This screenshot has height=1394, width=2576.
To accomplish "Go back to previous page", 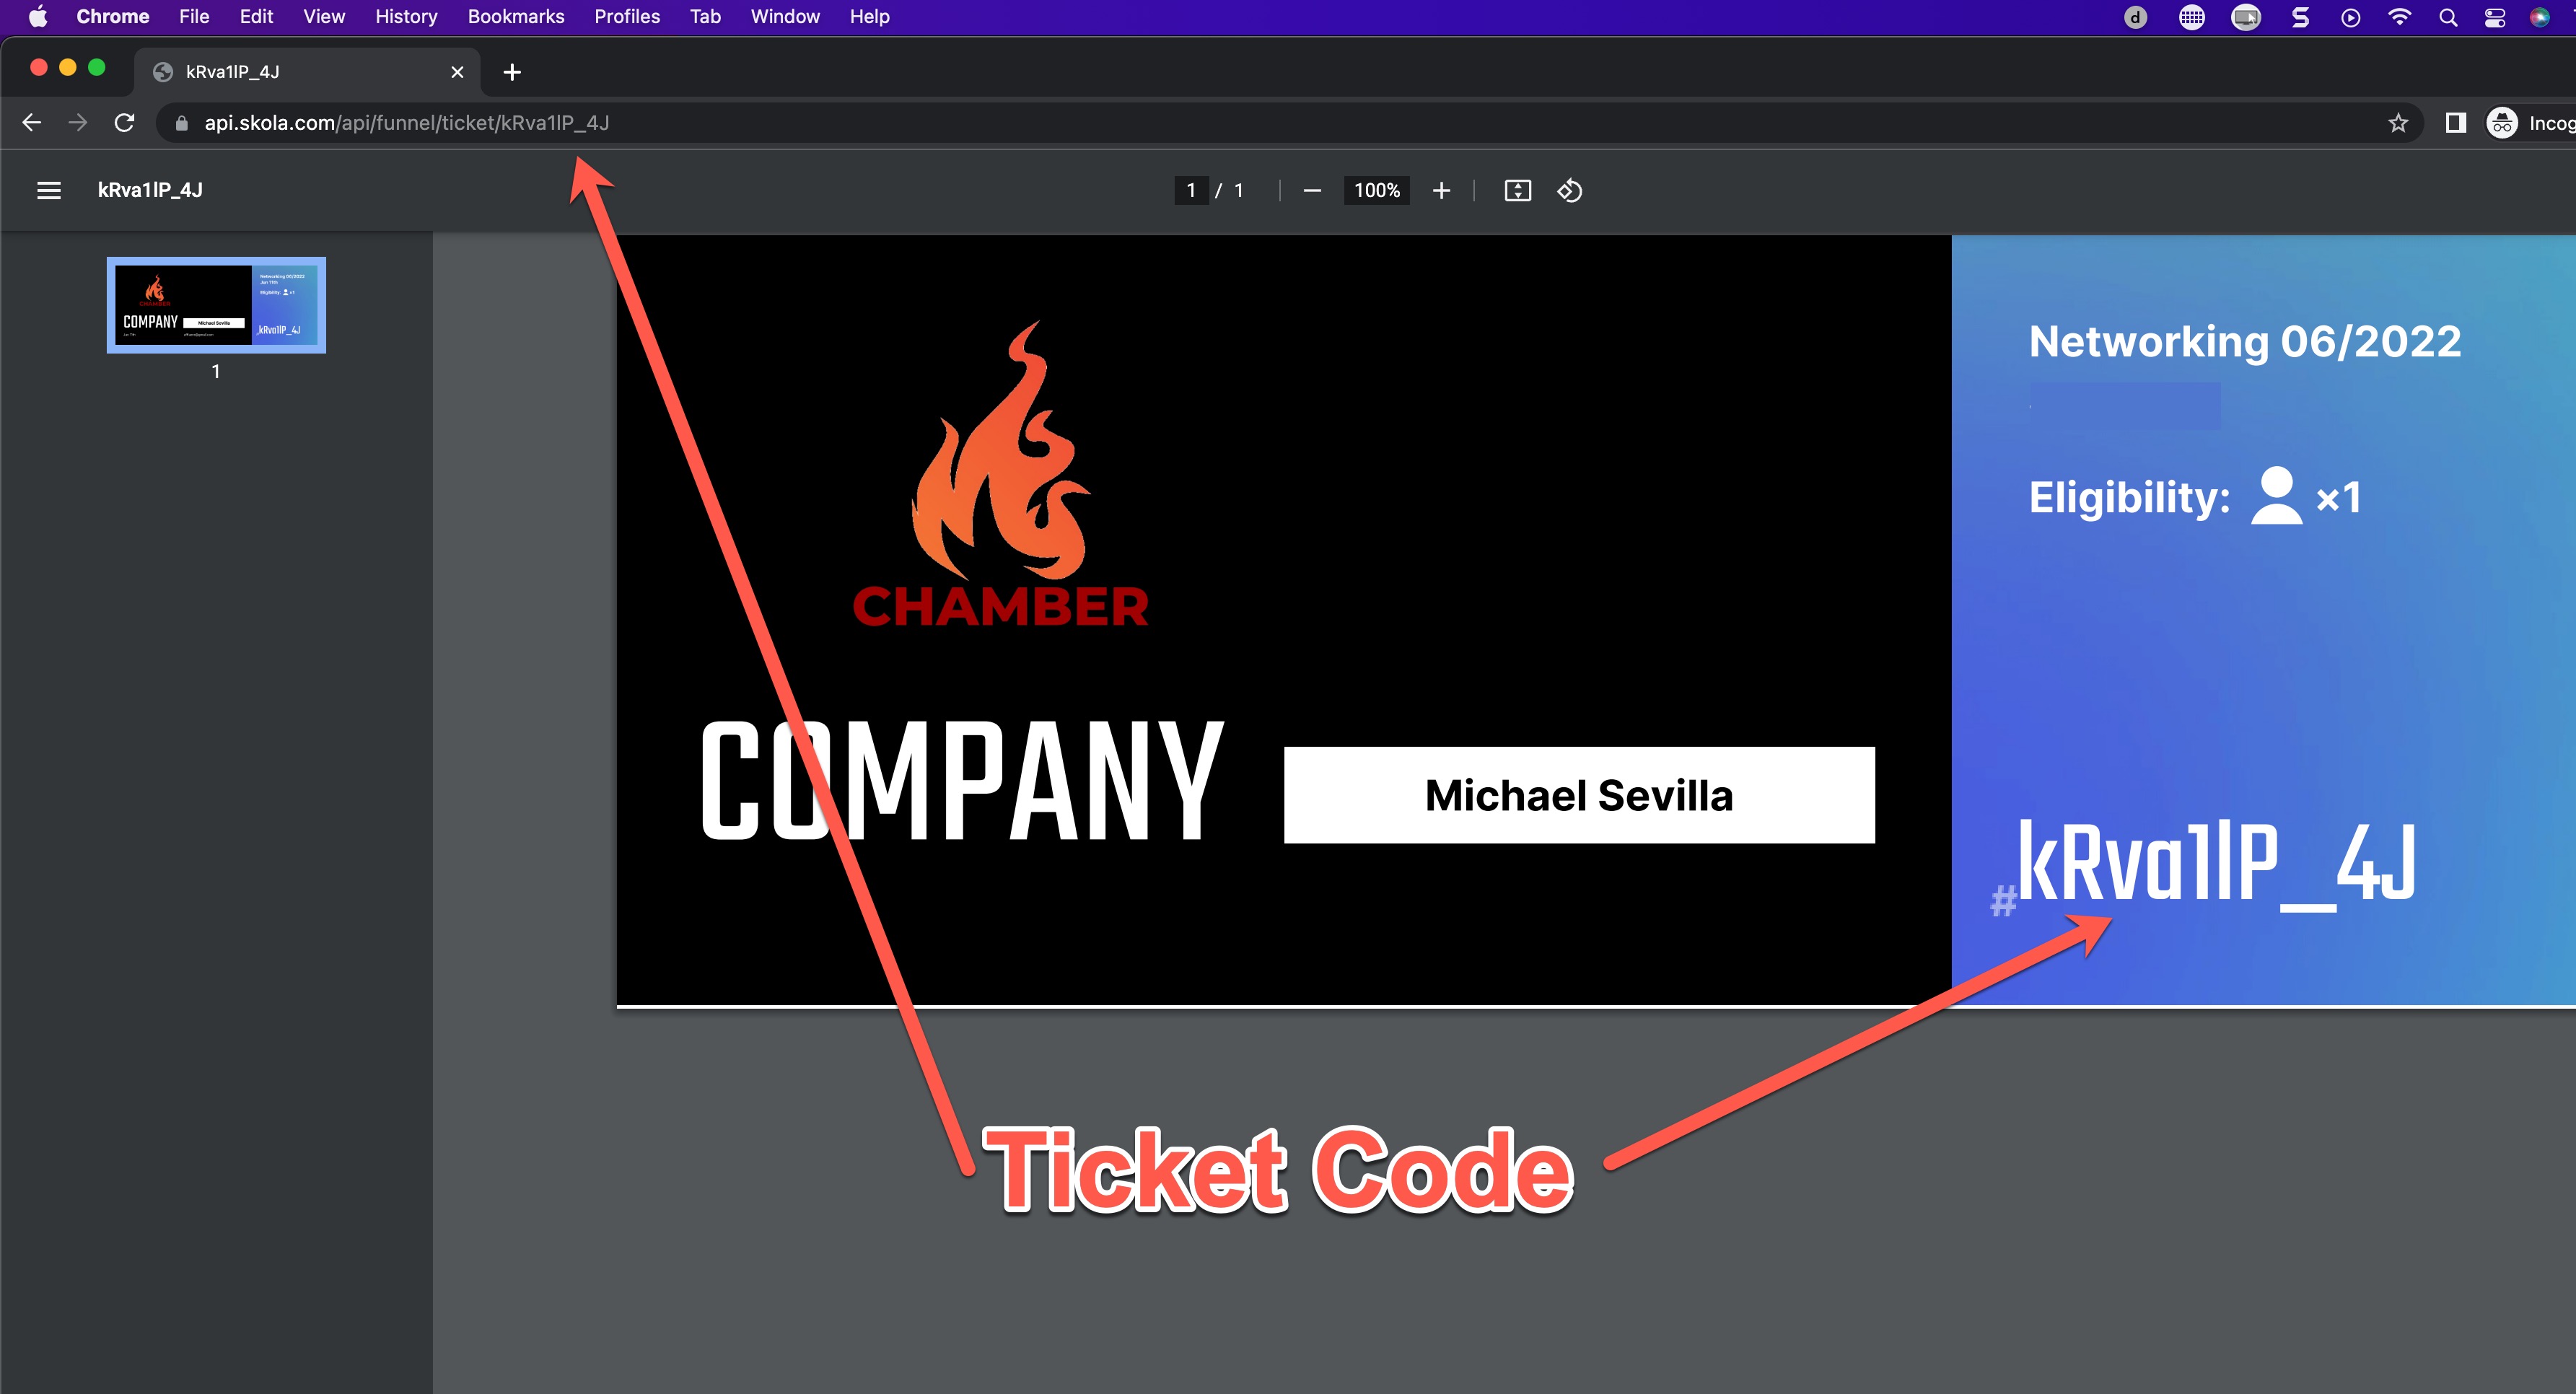I will 32,122.
